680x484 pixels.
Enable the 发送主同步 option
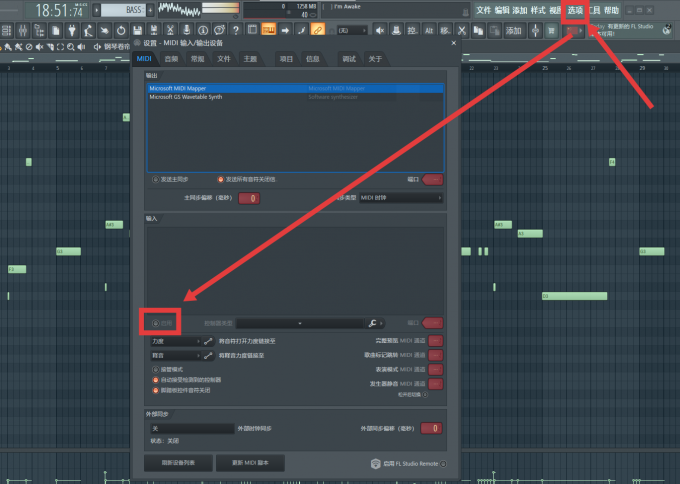pos(155,180)
